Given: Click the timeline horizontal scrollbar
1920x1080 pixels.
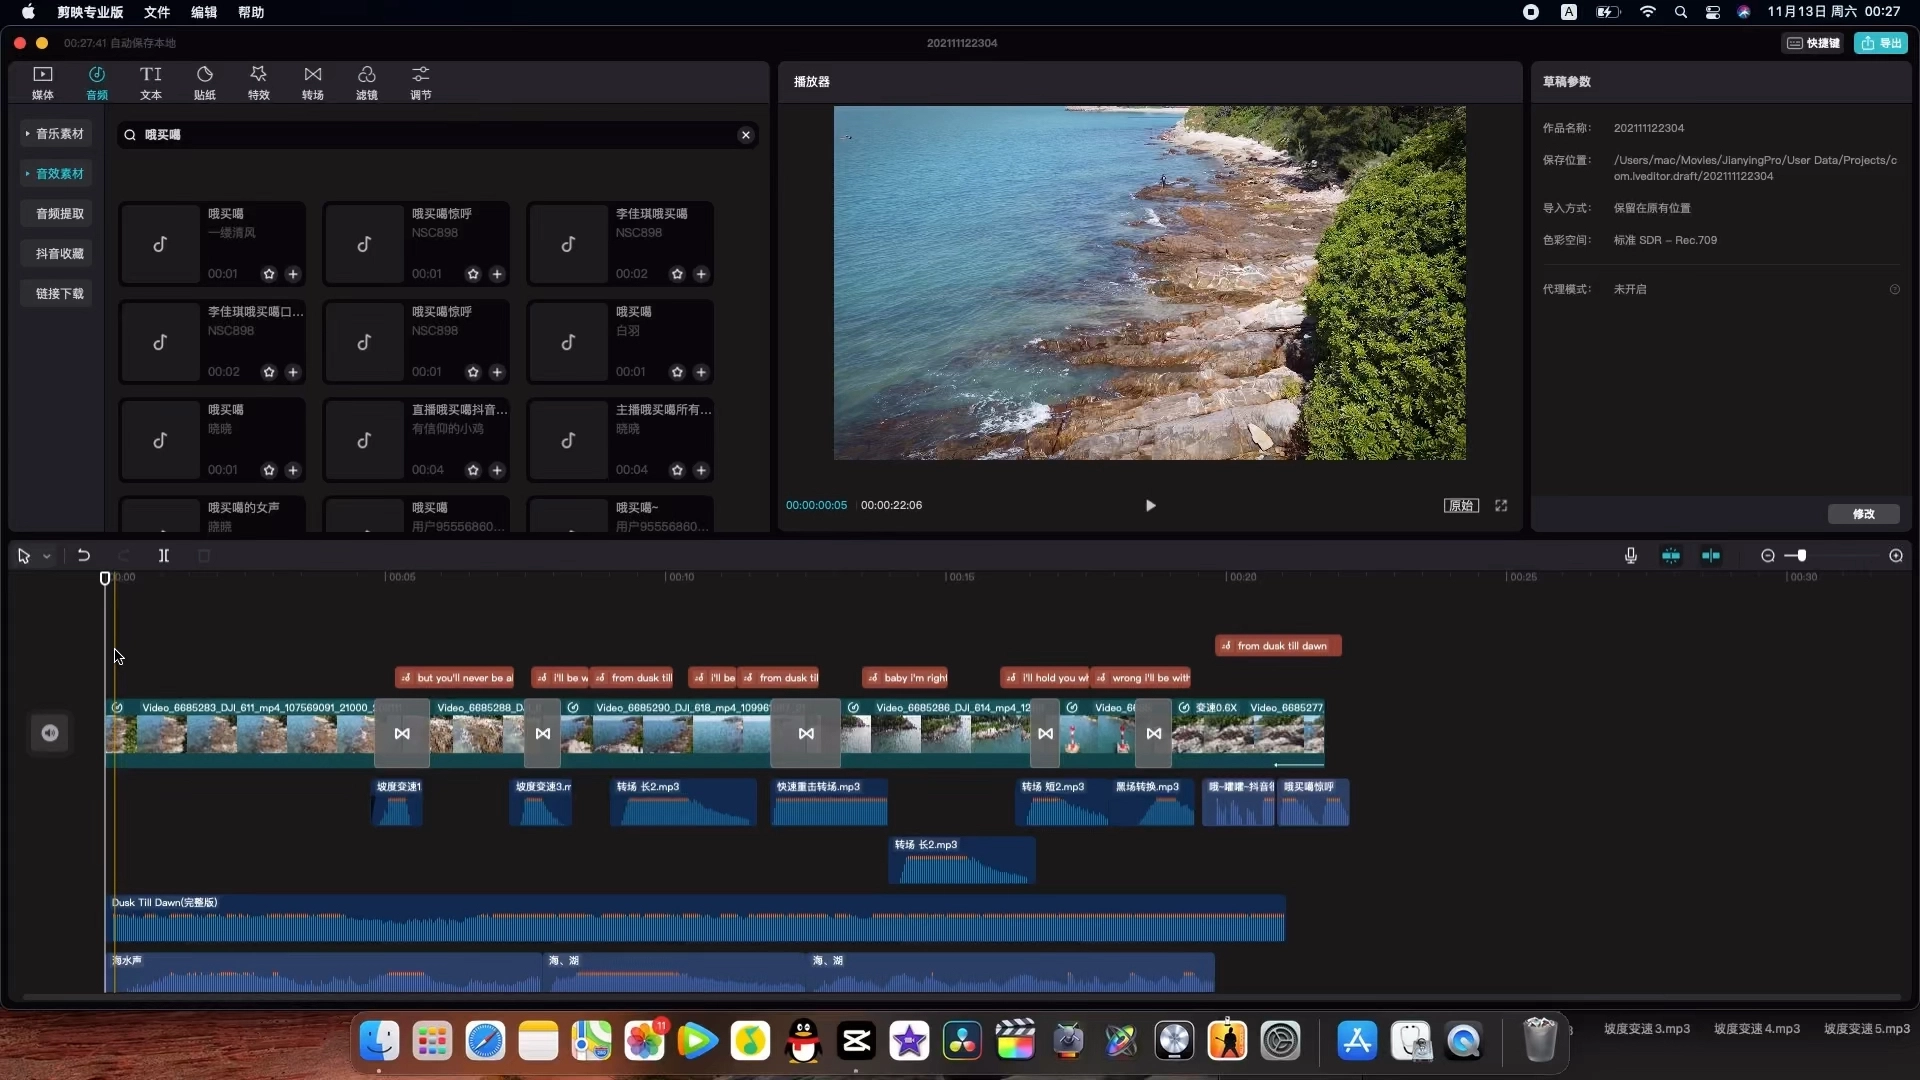Looking at the screenshot, I should [x=960, y=997].
